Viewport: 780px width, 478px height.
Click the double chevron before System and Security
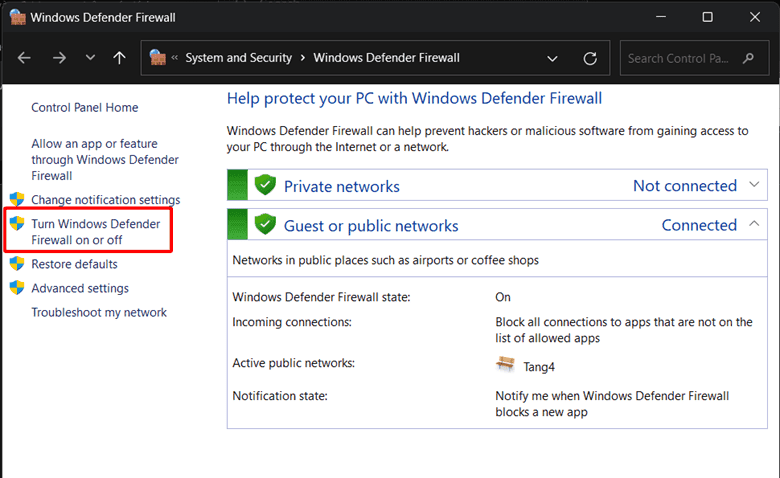[175, 58]
